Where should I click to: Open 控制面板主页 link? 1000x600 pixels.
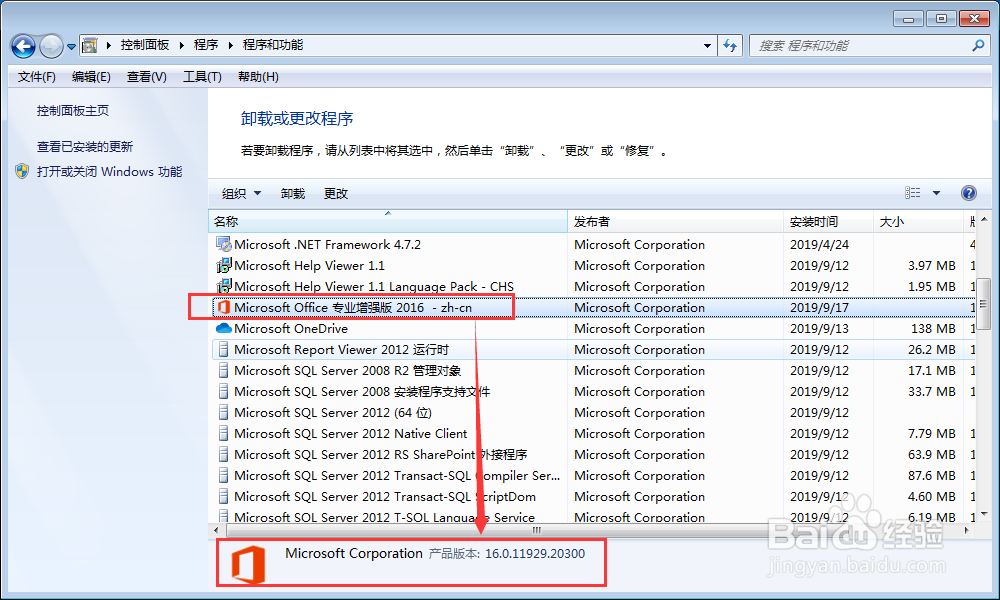[73, 110]
